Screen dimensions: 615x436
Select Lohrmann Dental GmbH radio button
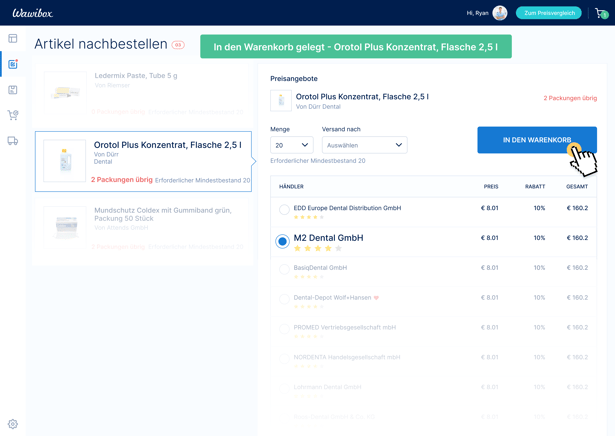tap(284, 389)
